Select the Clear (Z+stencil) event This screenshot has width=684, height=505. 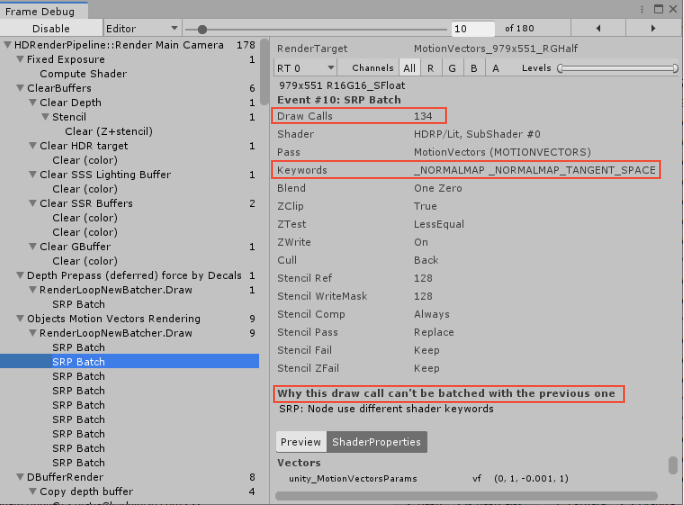pos(109,131)
